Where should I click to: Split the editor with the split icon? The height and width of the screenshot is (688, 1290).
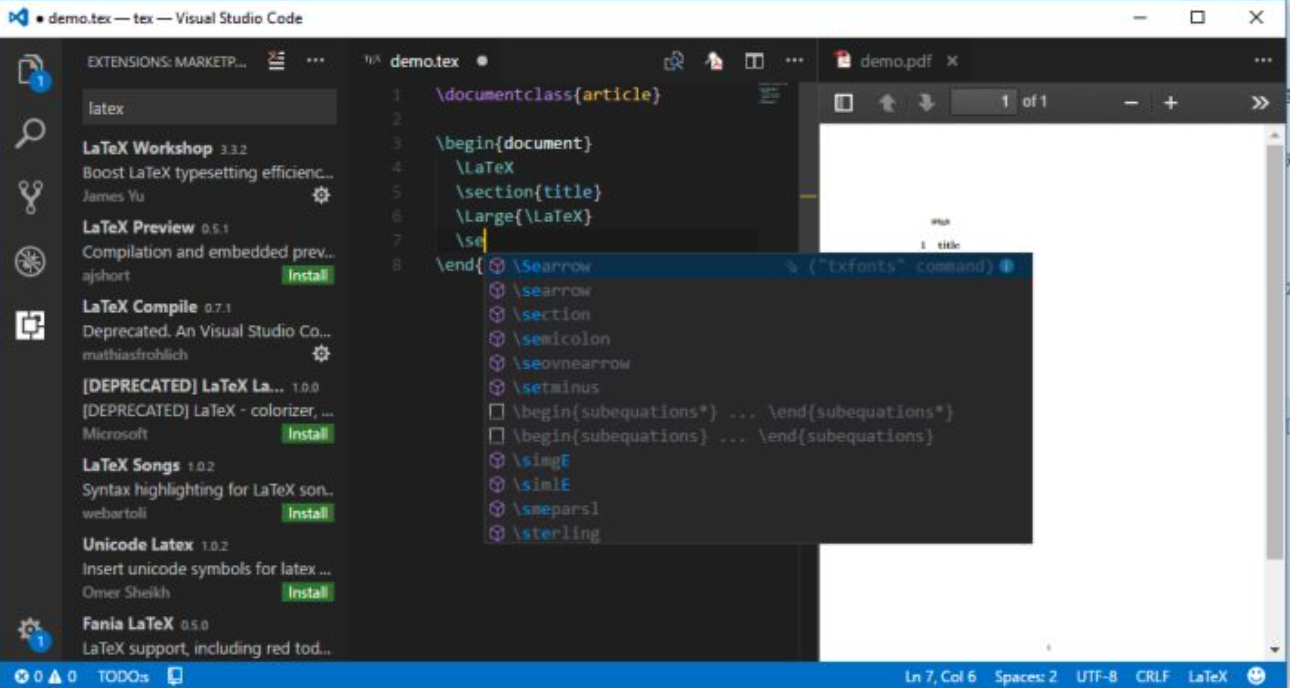[x=754, y=61]
